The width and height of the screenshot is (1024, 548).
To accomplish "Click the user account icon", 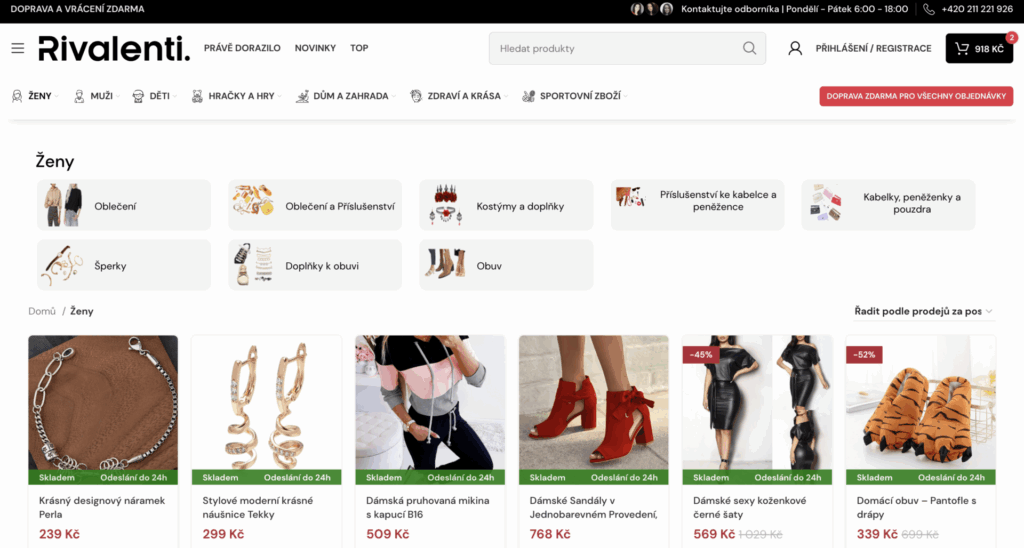I will 795,48.
